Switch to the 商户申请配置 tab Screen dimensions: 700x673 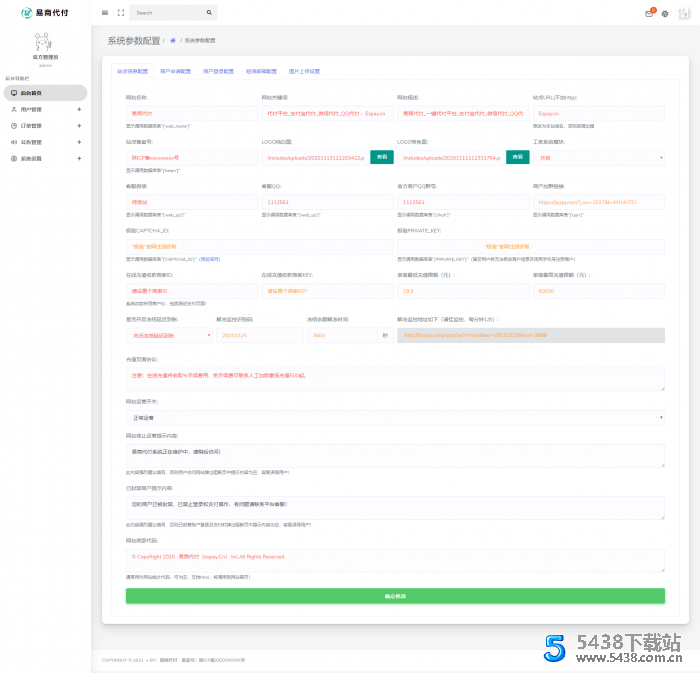pos(178,72)
